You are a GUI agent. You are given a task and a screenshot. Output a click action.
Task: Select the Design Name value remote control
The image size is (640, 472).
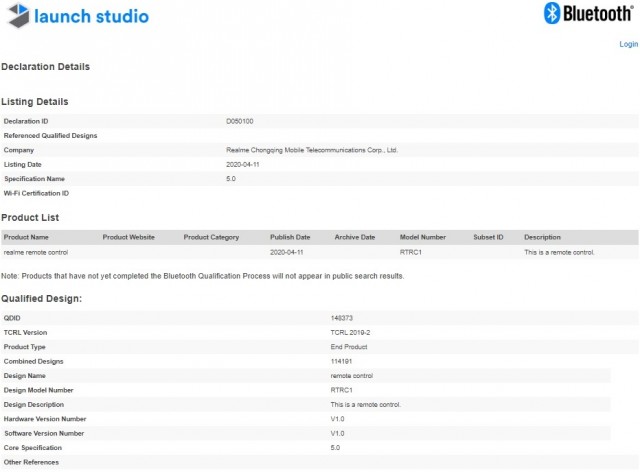point(352,376)
